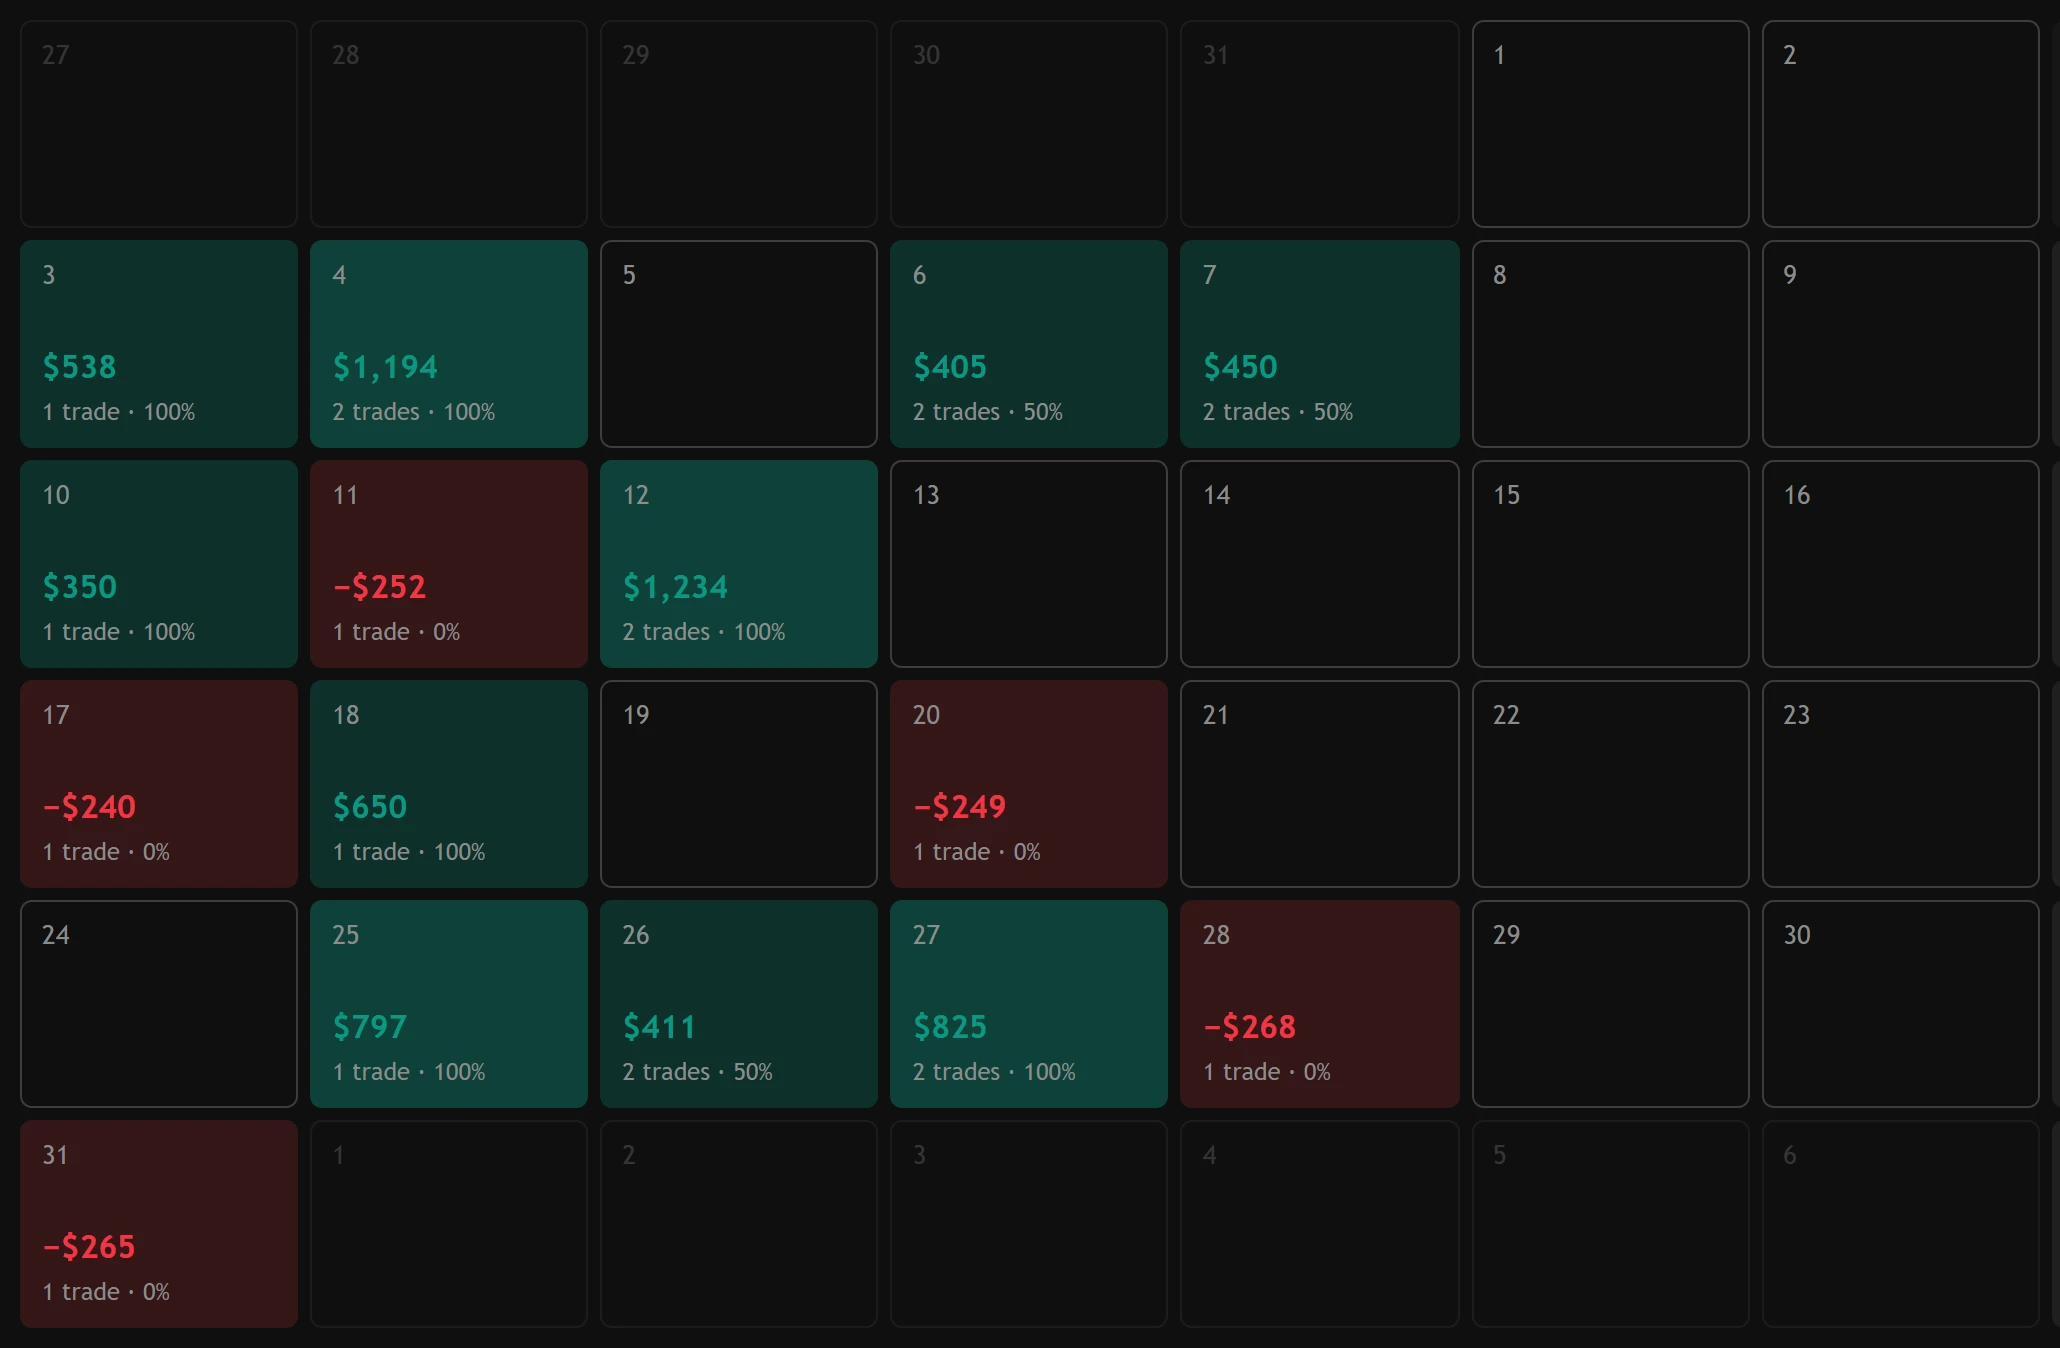Click the empty day 19 cell
The width and height of the screenshot is (2060, 1348).
(x=739, y=784)
